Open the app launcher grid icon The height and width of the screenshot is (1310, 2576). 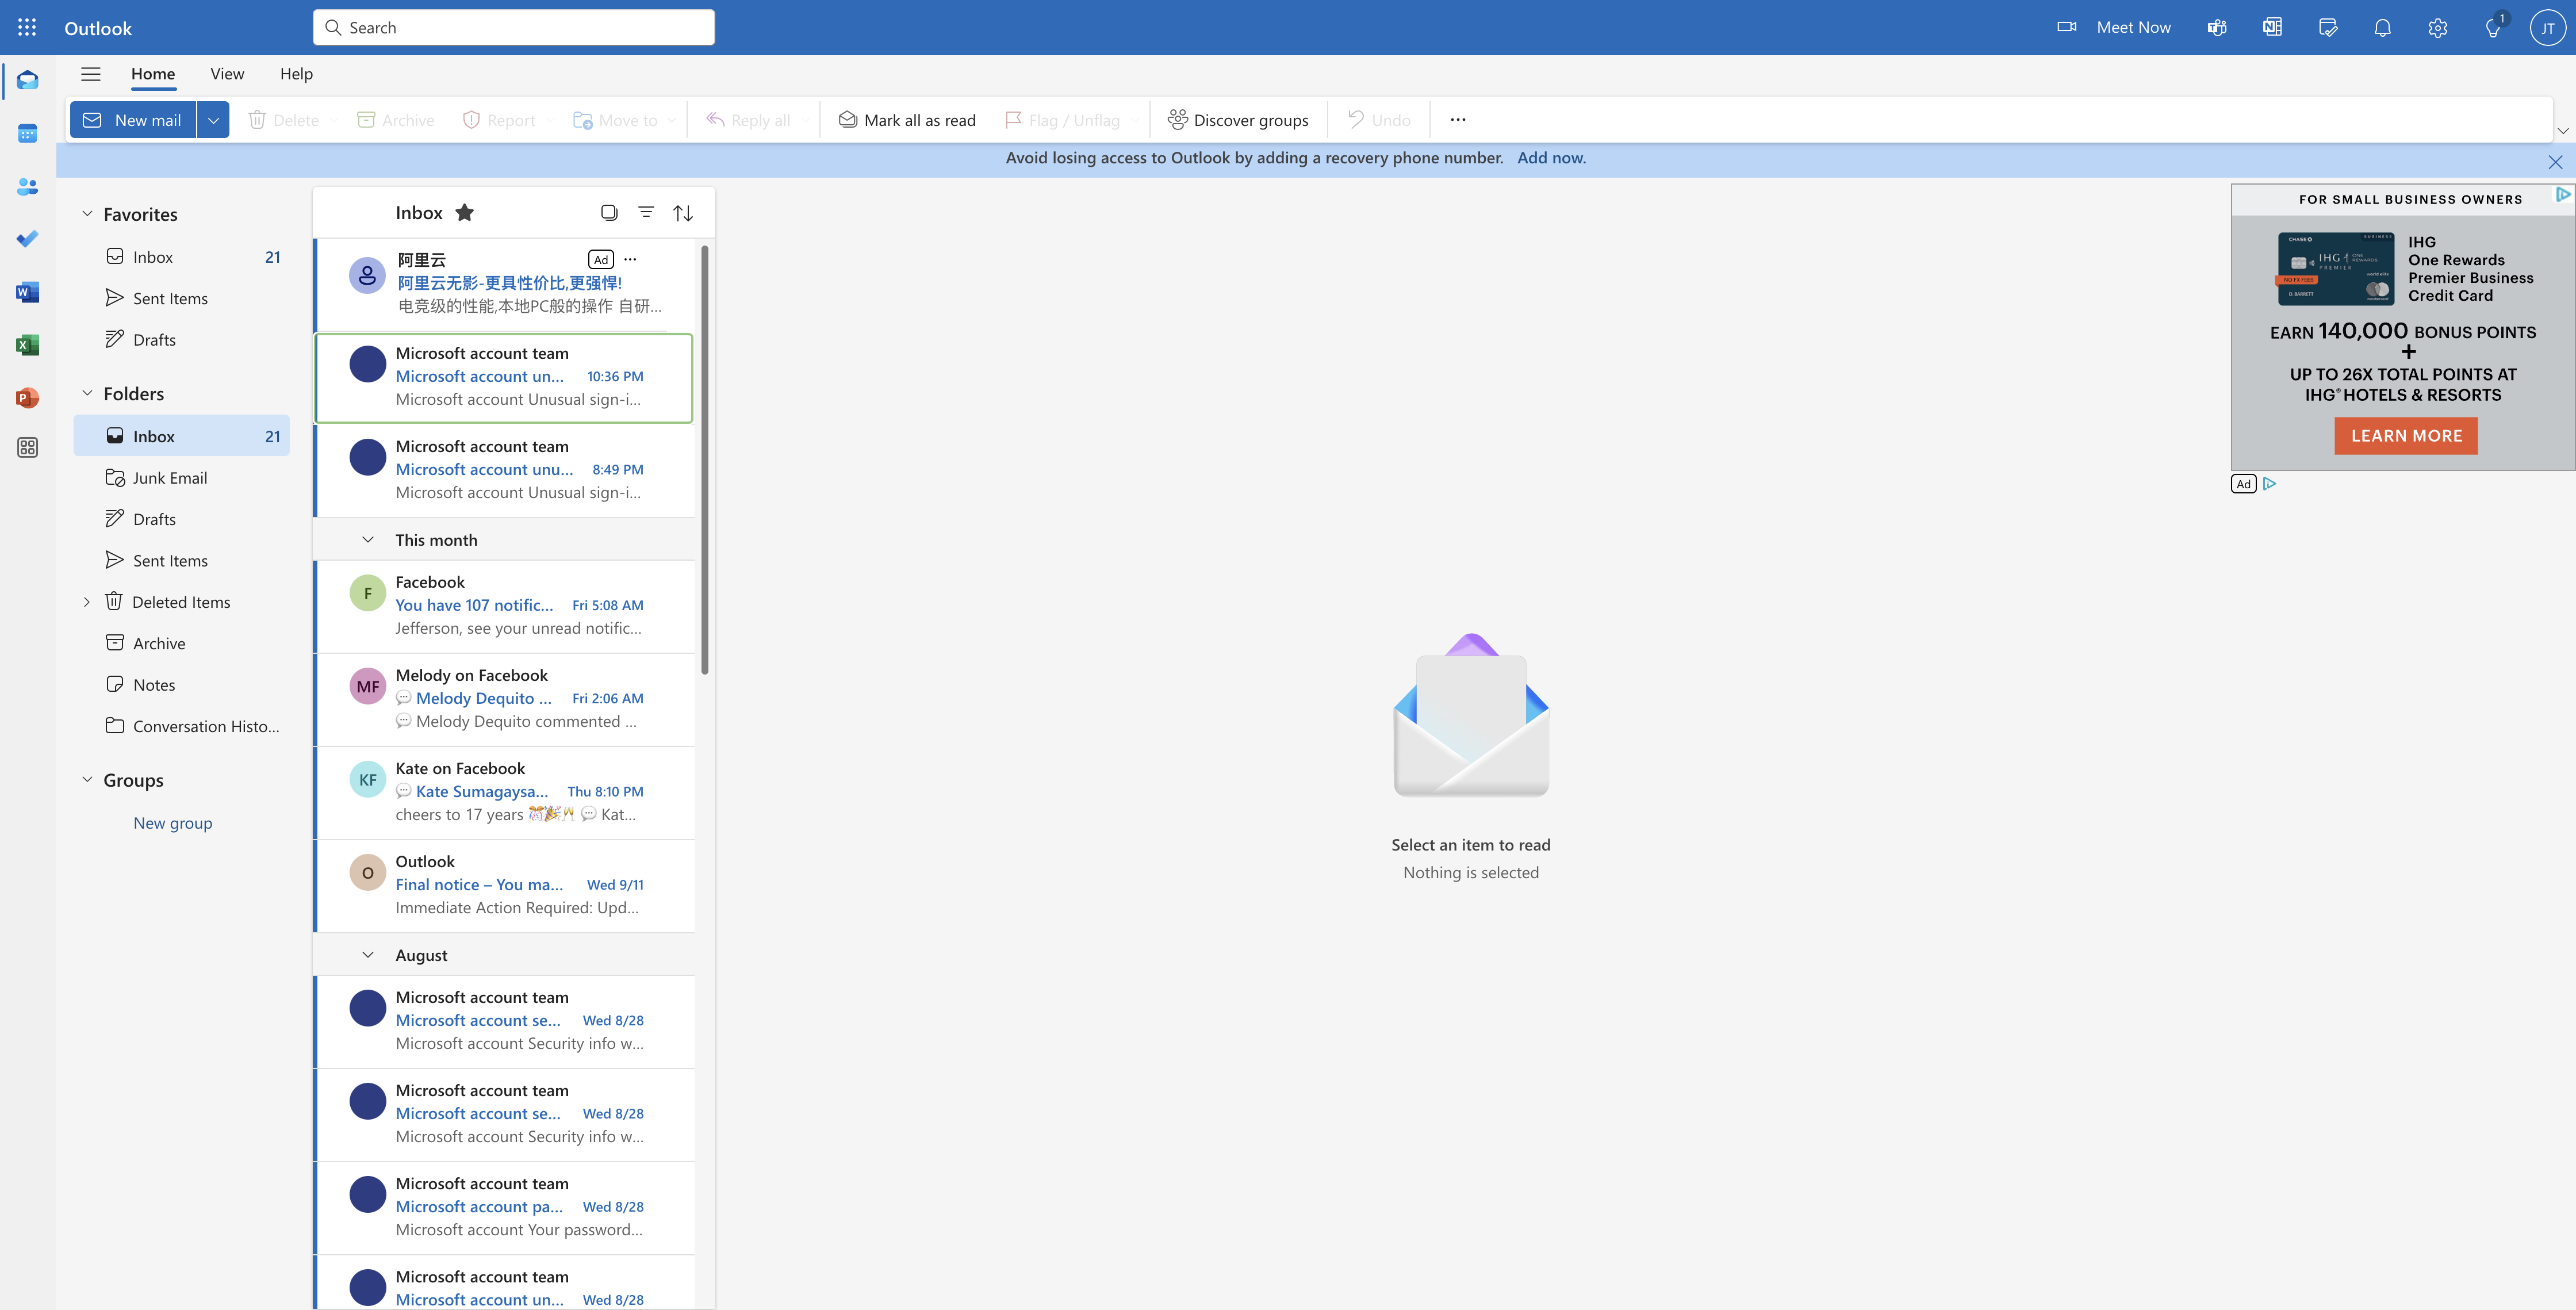tap(27, 27)
